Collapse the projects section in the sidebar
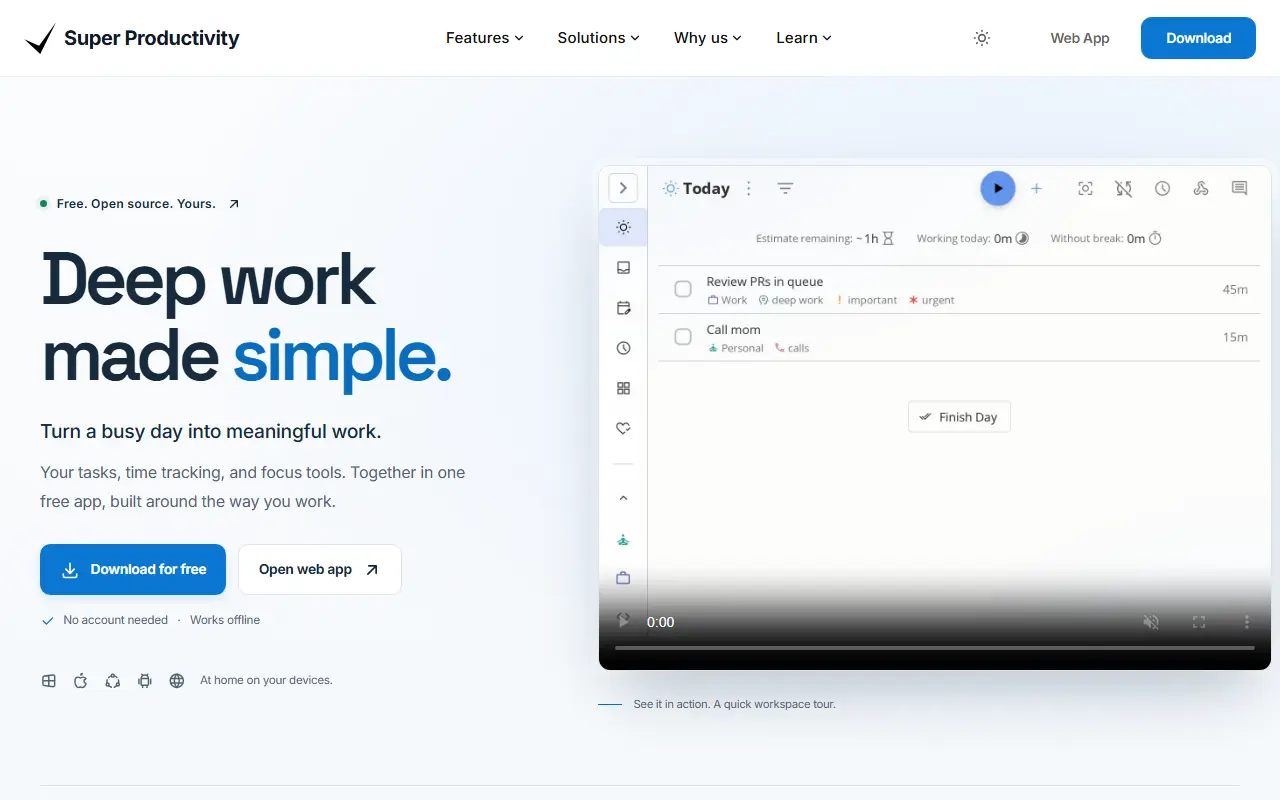The image size is (1280, 800). click(623, 498)
